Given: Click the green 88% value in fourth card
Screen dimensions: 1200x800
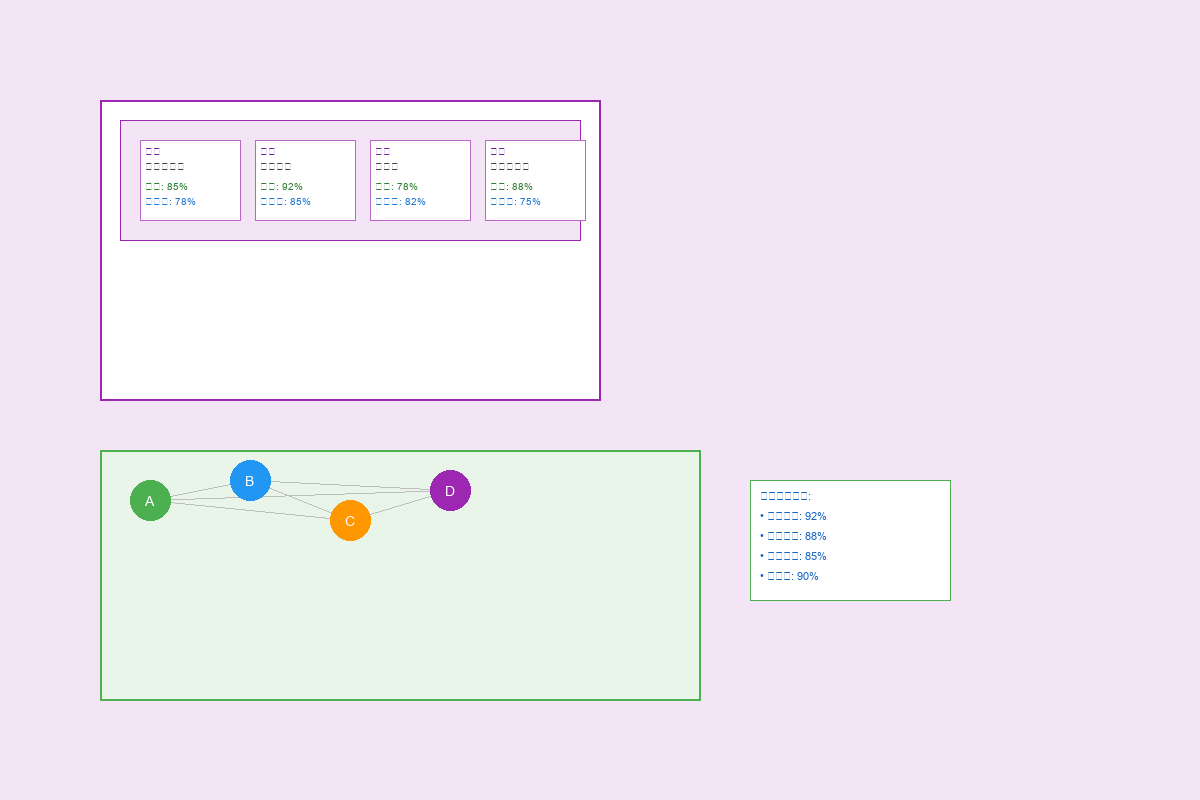Looking at the screenshot, I should (512, 187).
